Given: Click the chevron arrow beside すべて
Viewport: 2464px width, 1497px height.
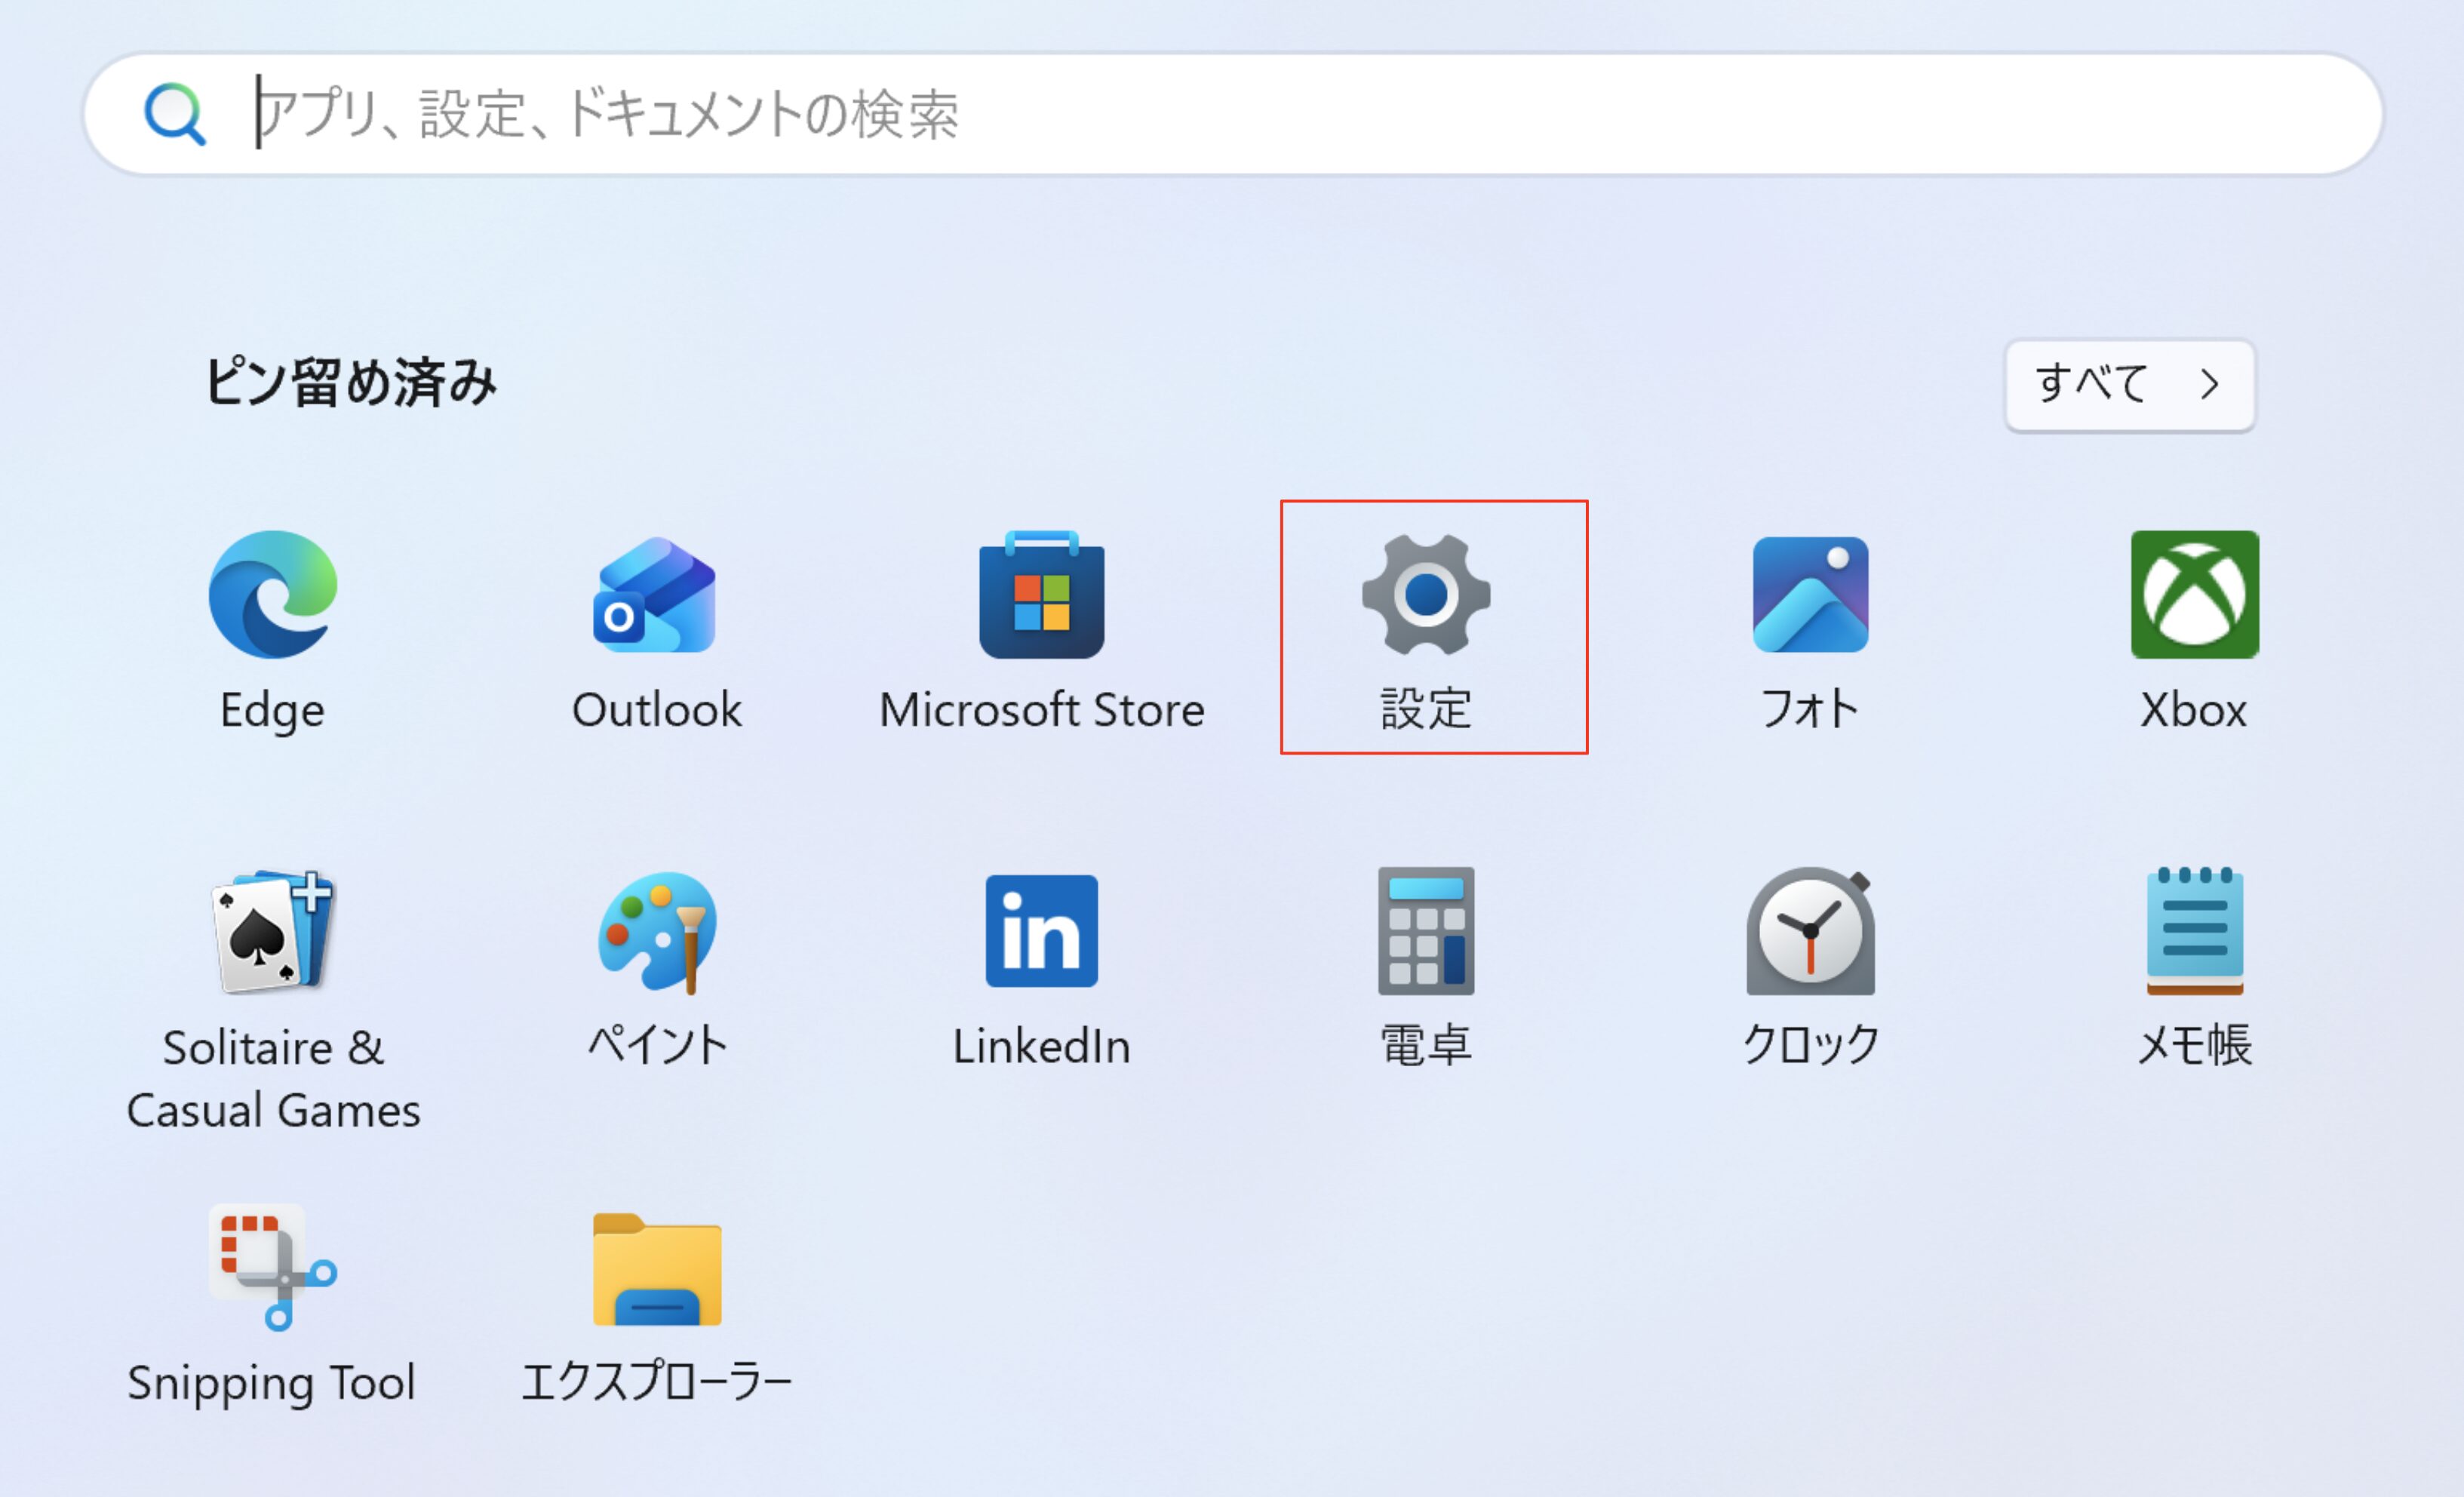Looking at the screenshot, I should [2210, 385].
